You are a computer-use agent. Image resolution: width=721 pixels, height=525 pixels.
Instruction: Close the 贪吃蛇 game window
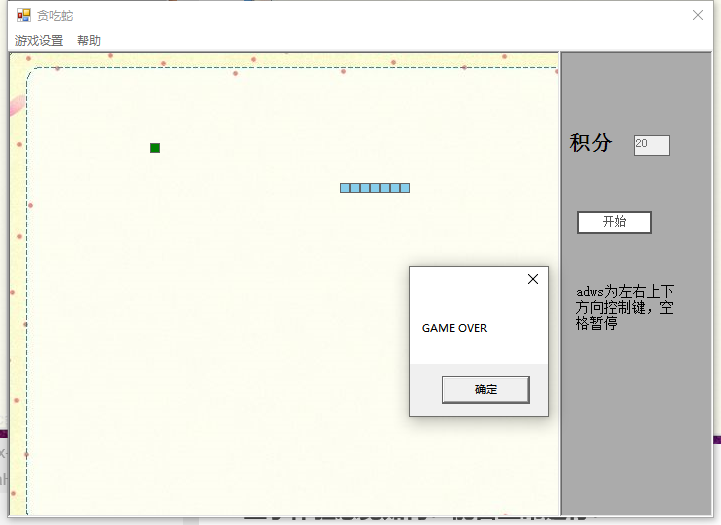pyautogui.click(x=698, y=15)
